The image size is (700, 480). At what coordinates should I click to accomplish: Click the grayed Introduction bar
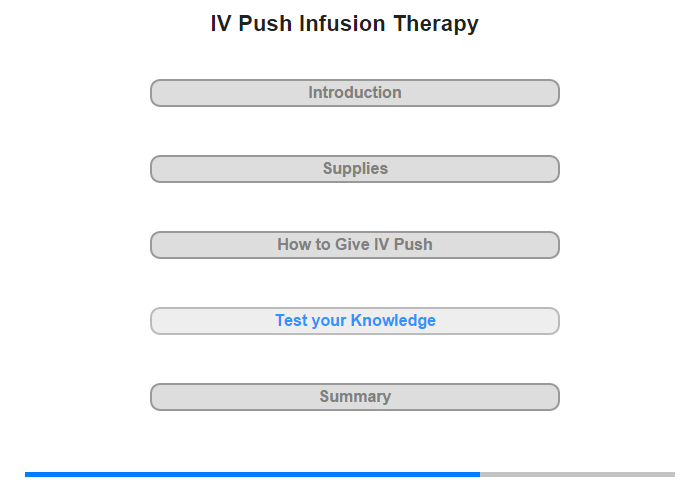pyautogui.click(x=354, y=93)
